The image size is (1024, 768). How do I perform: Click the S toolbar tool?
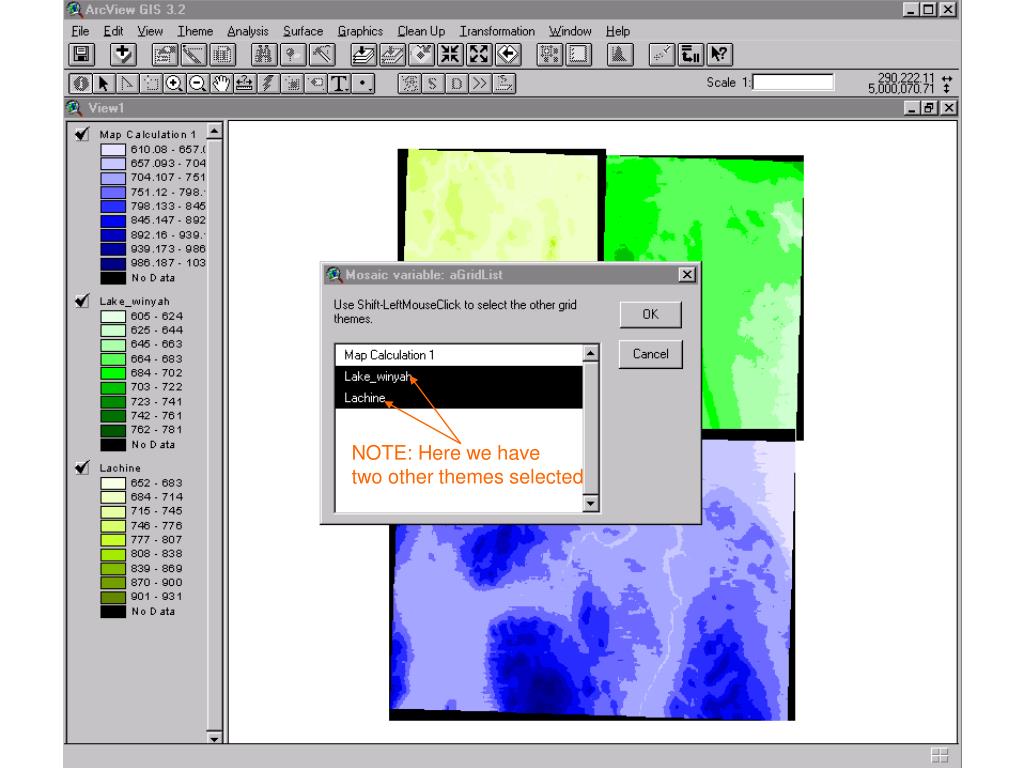coord(433,84)
